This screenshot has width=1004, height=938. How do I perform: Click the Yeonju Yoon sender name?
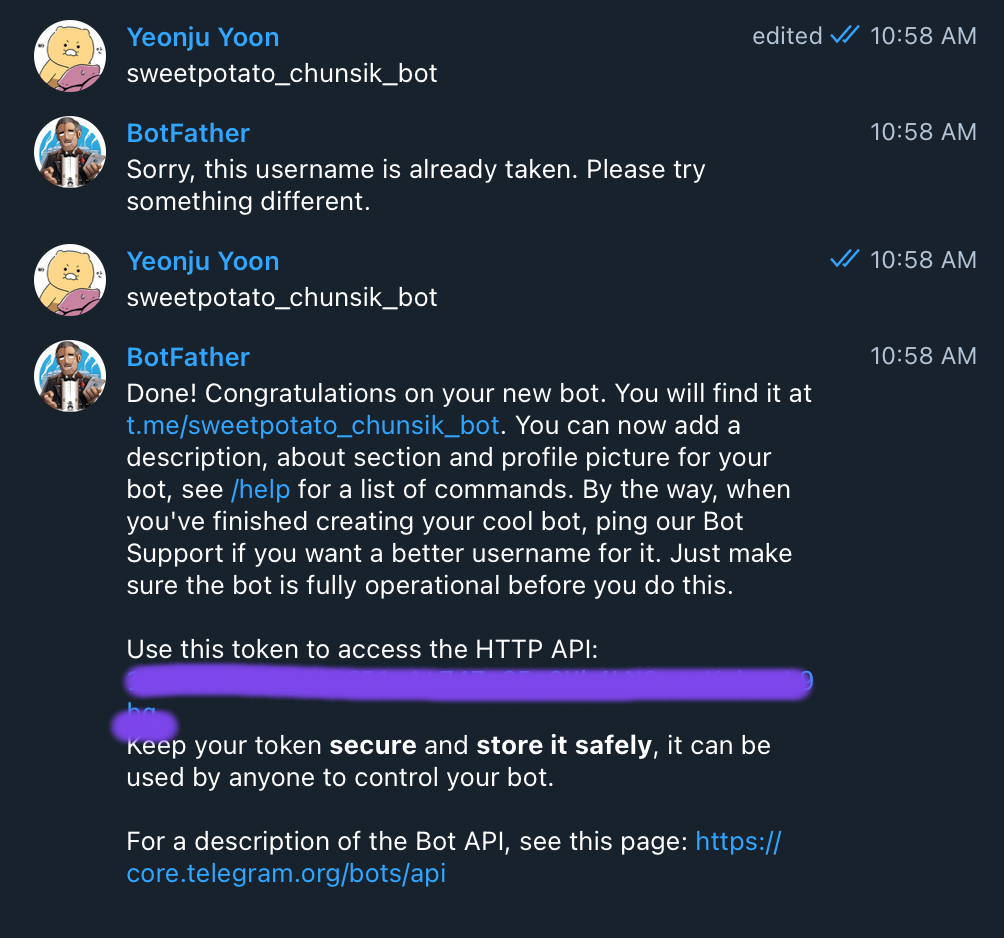tap(202, 36)
